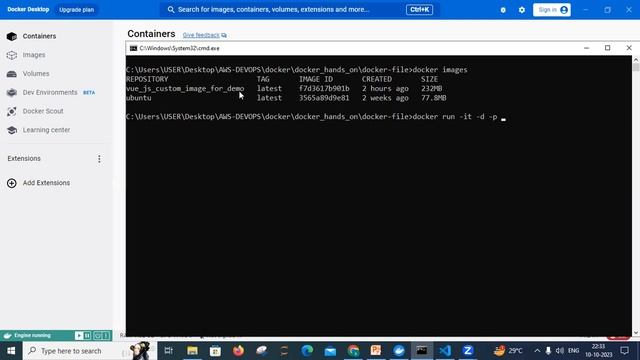This screenshot has width=640, height=360.
Task: Click the ENG language indicator
Action: click(573, 351)
